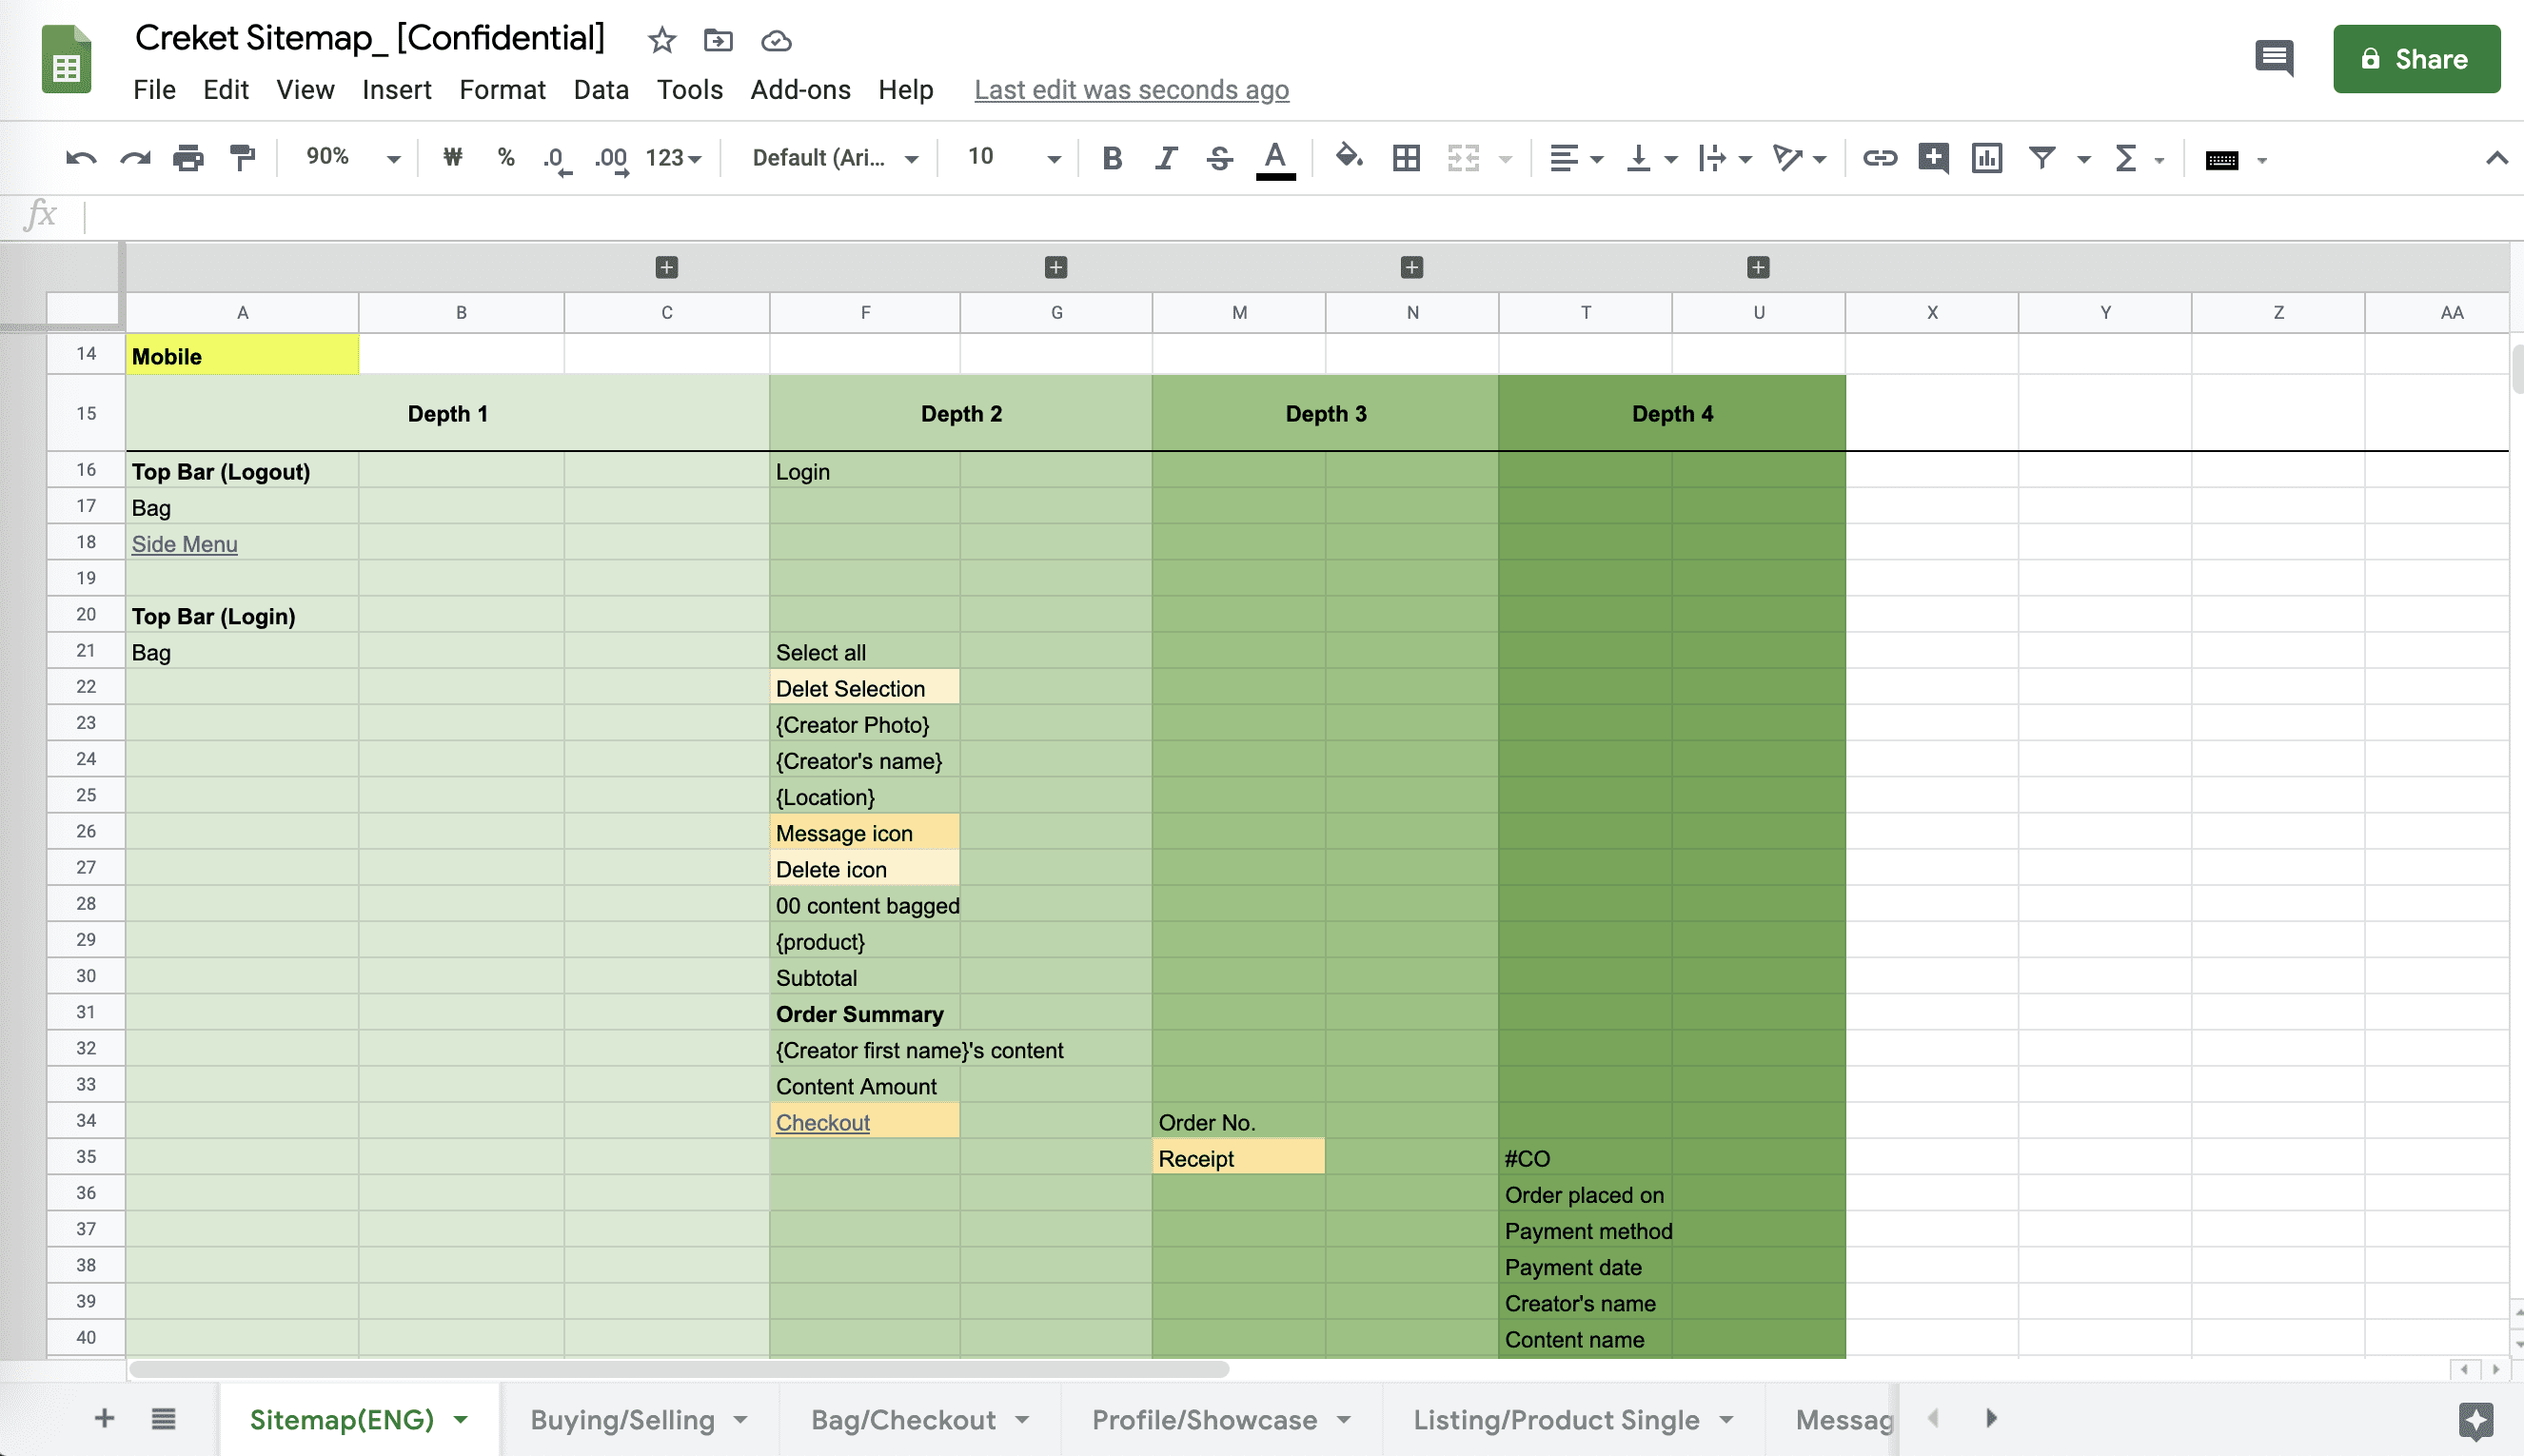Click the Google Sheets home icon
The width and height of the screenshot is (2524, 1456).
(67, 59)
